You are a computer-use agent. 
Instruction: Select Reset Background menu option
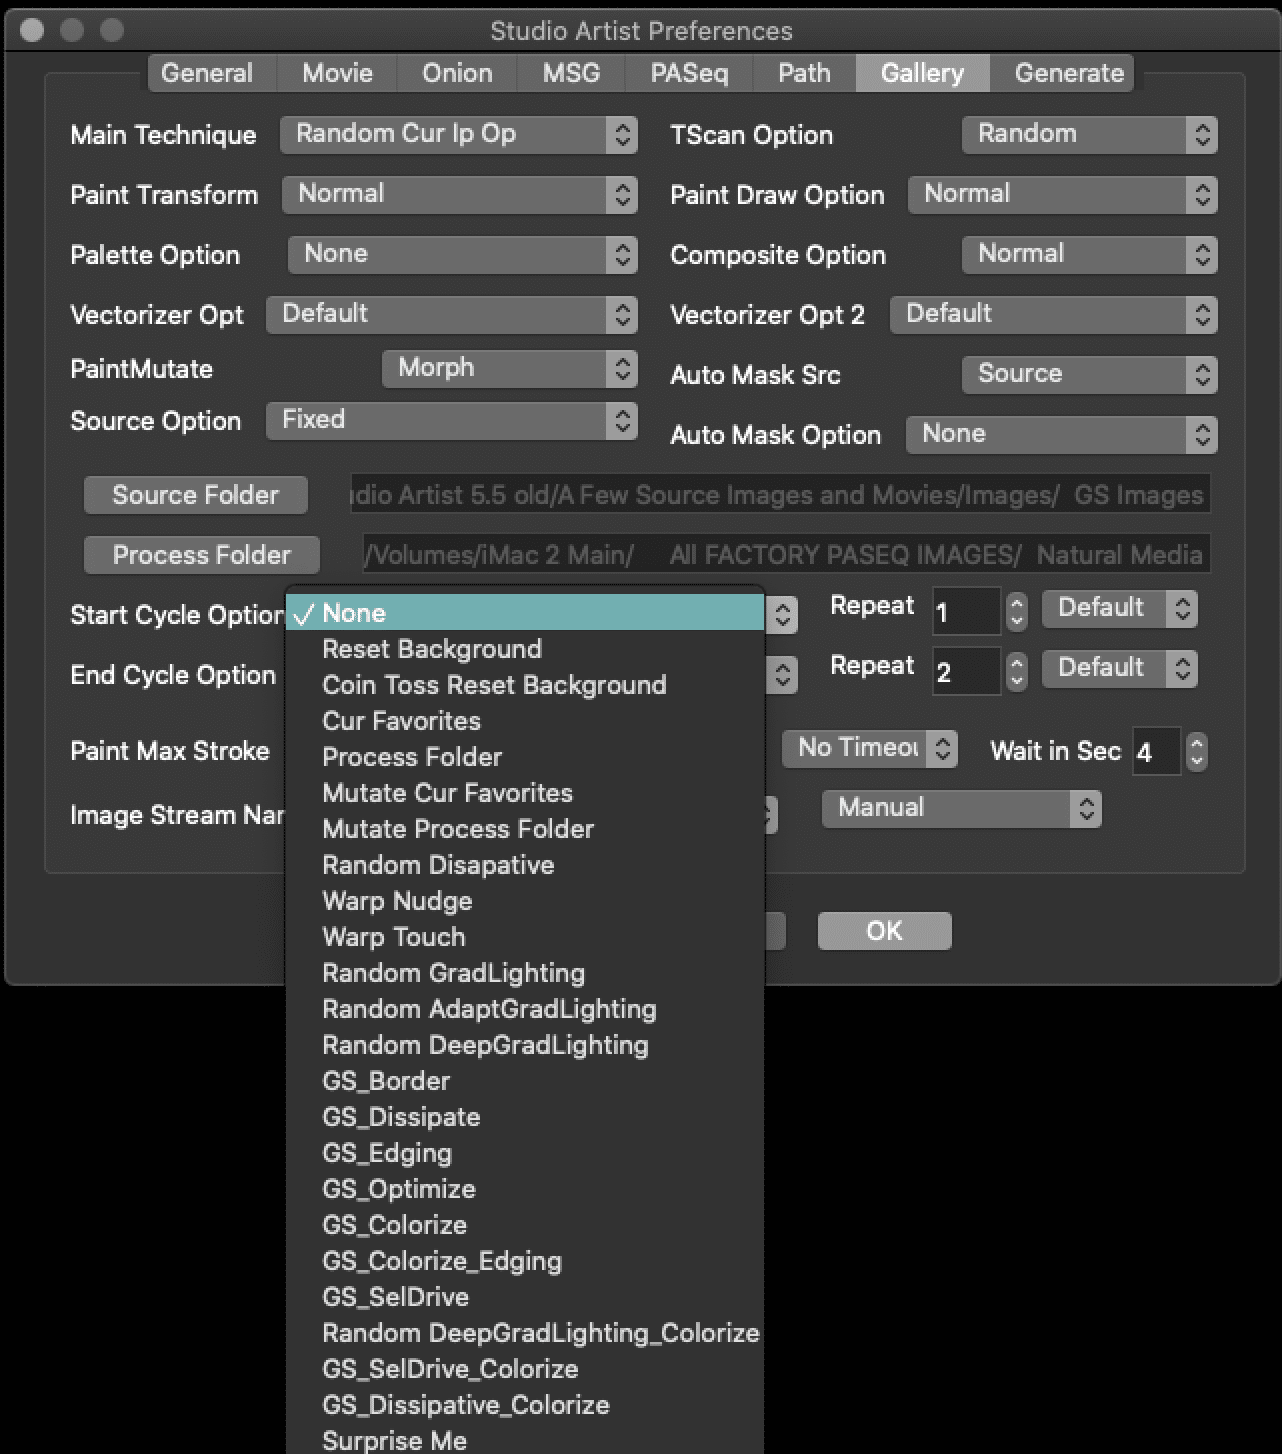pyautogui.click(x=525, y=649)
